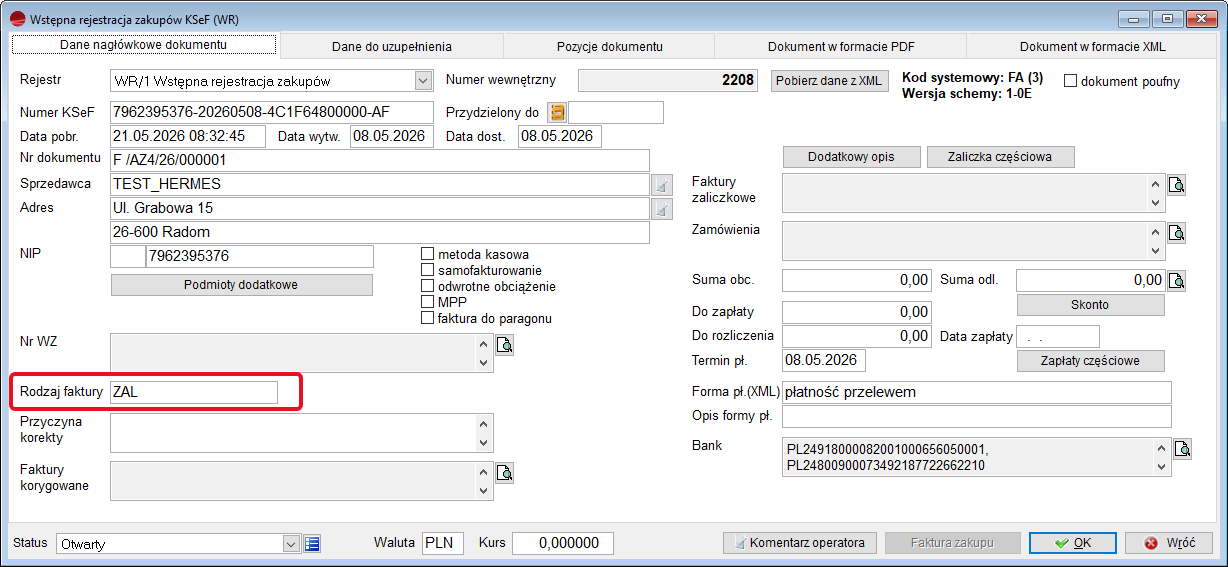Click the Rodzaj faktury field ZAL
The image size is (1228, 567).
[194, 392]
